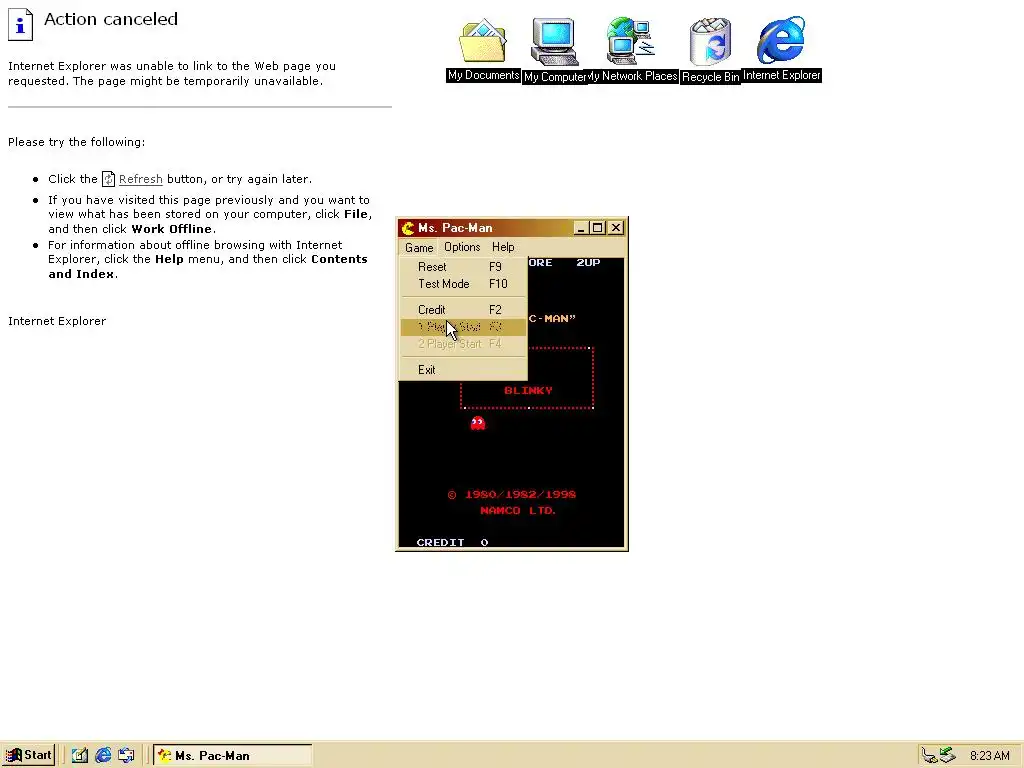This screenshot has height=768, width=1024.
Task: Click the NAMCO LTD. copyright text
Action: coord(518,511)
